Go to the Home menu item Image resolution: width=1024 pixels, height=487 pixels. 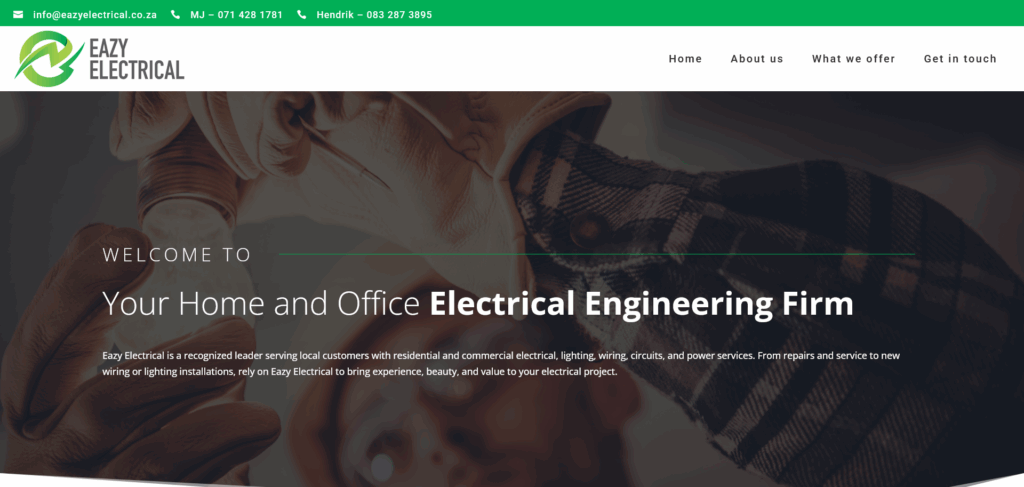685,59
